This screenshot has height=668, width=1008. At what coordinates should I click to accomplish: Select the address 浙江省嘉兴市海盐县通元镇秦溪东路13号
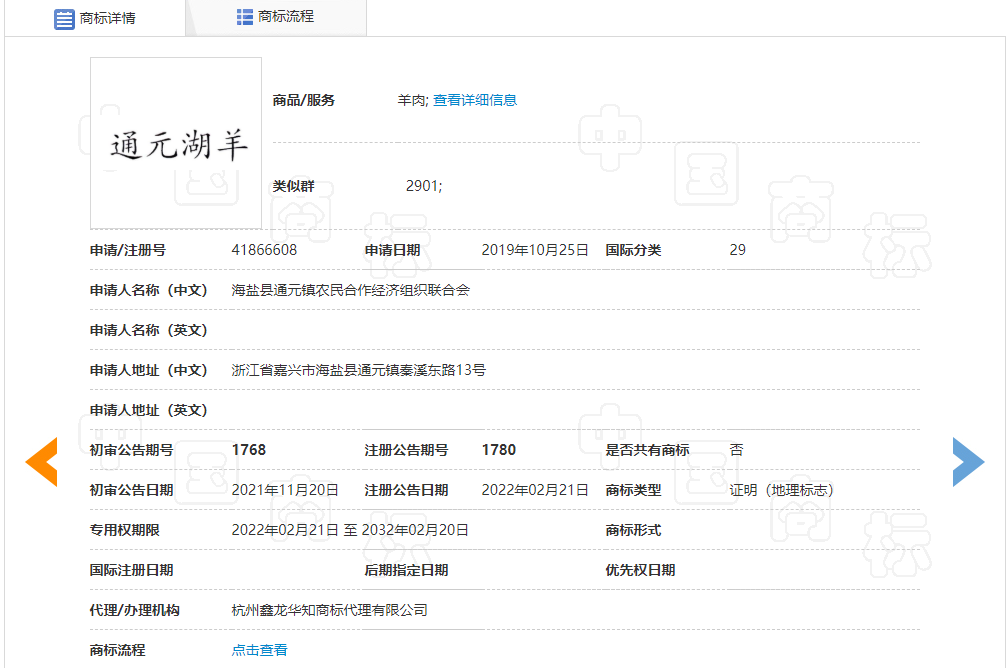coord(359,370)
